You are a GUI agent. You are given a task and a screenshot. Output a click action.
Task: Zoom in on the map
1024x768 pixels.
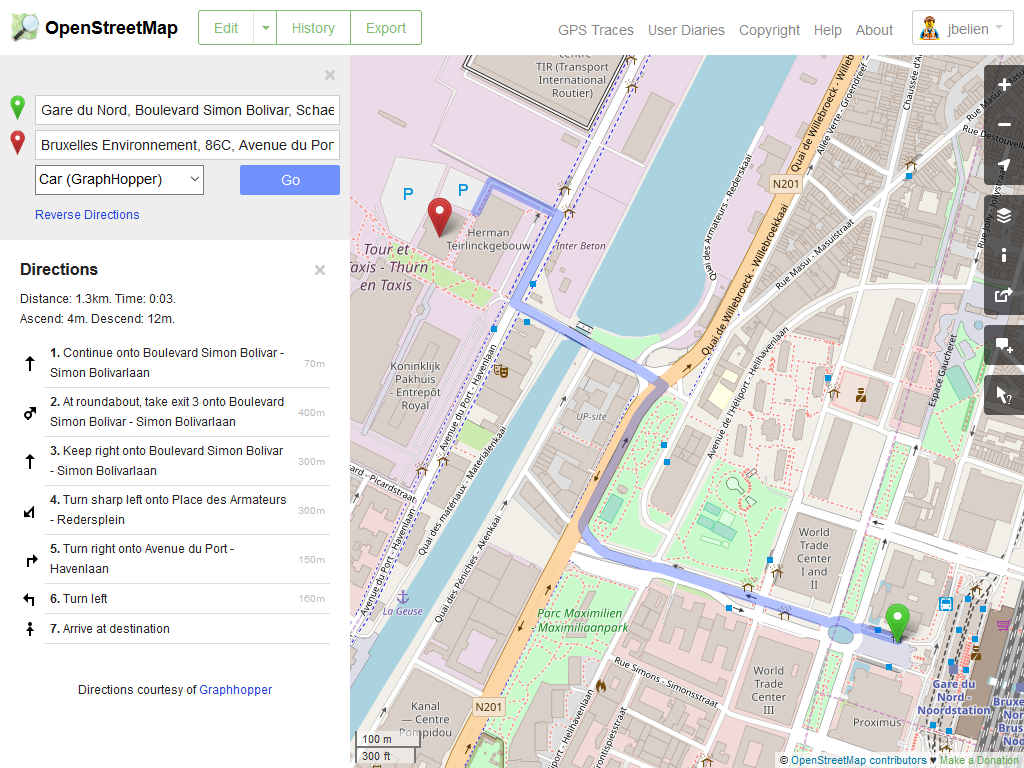pyautogui.click(x=1004, y=85)
